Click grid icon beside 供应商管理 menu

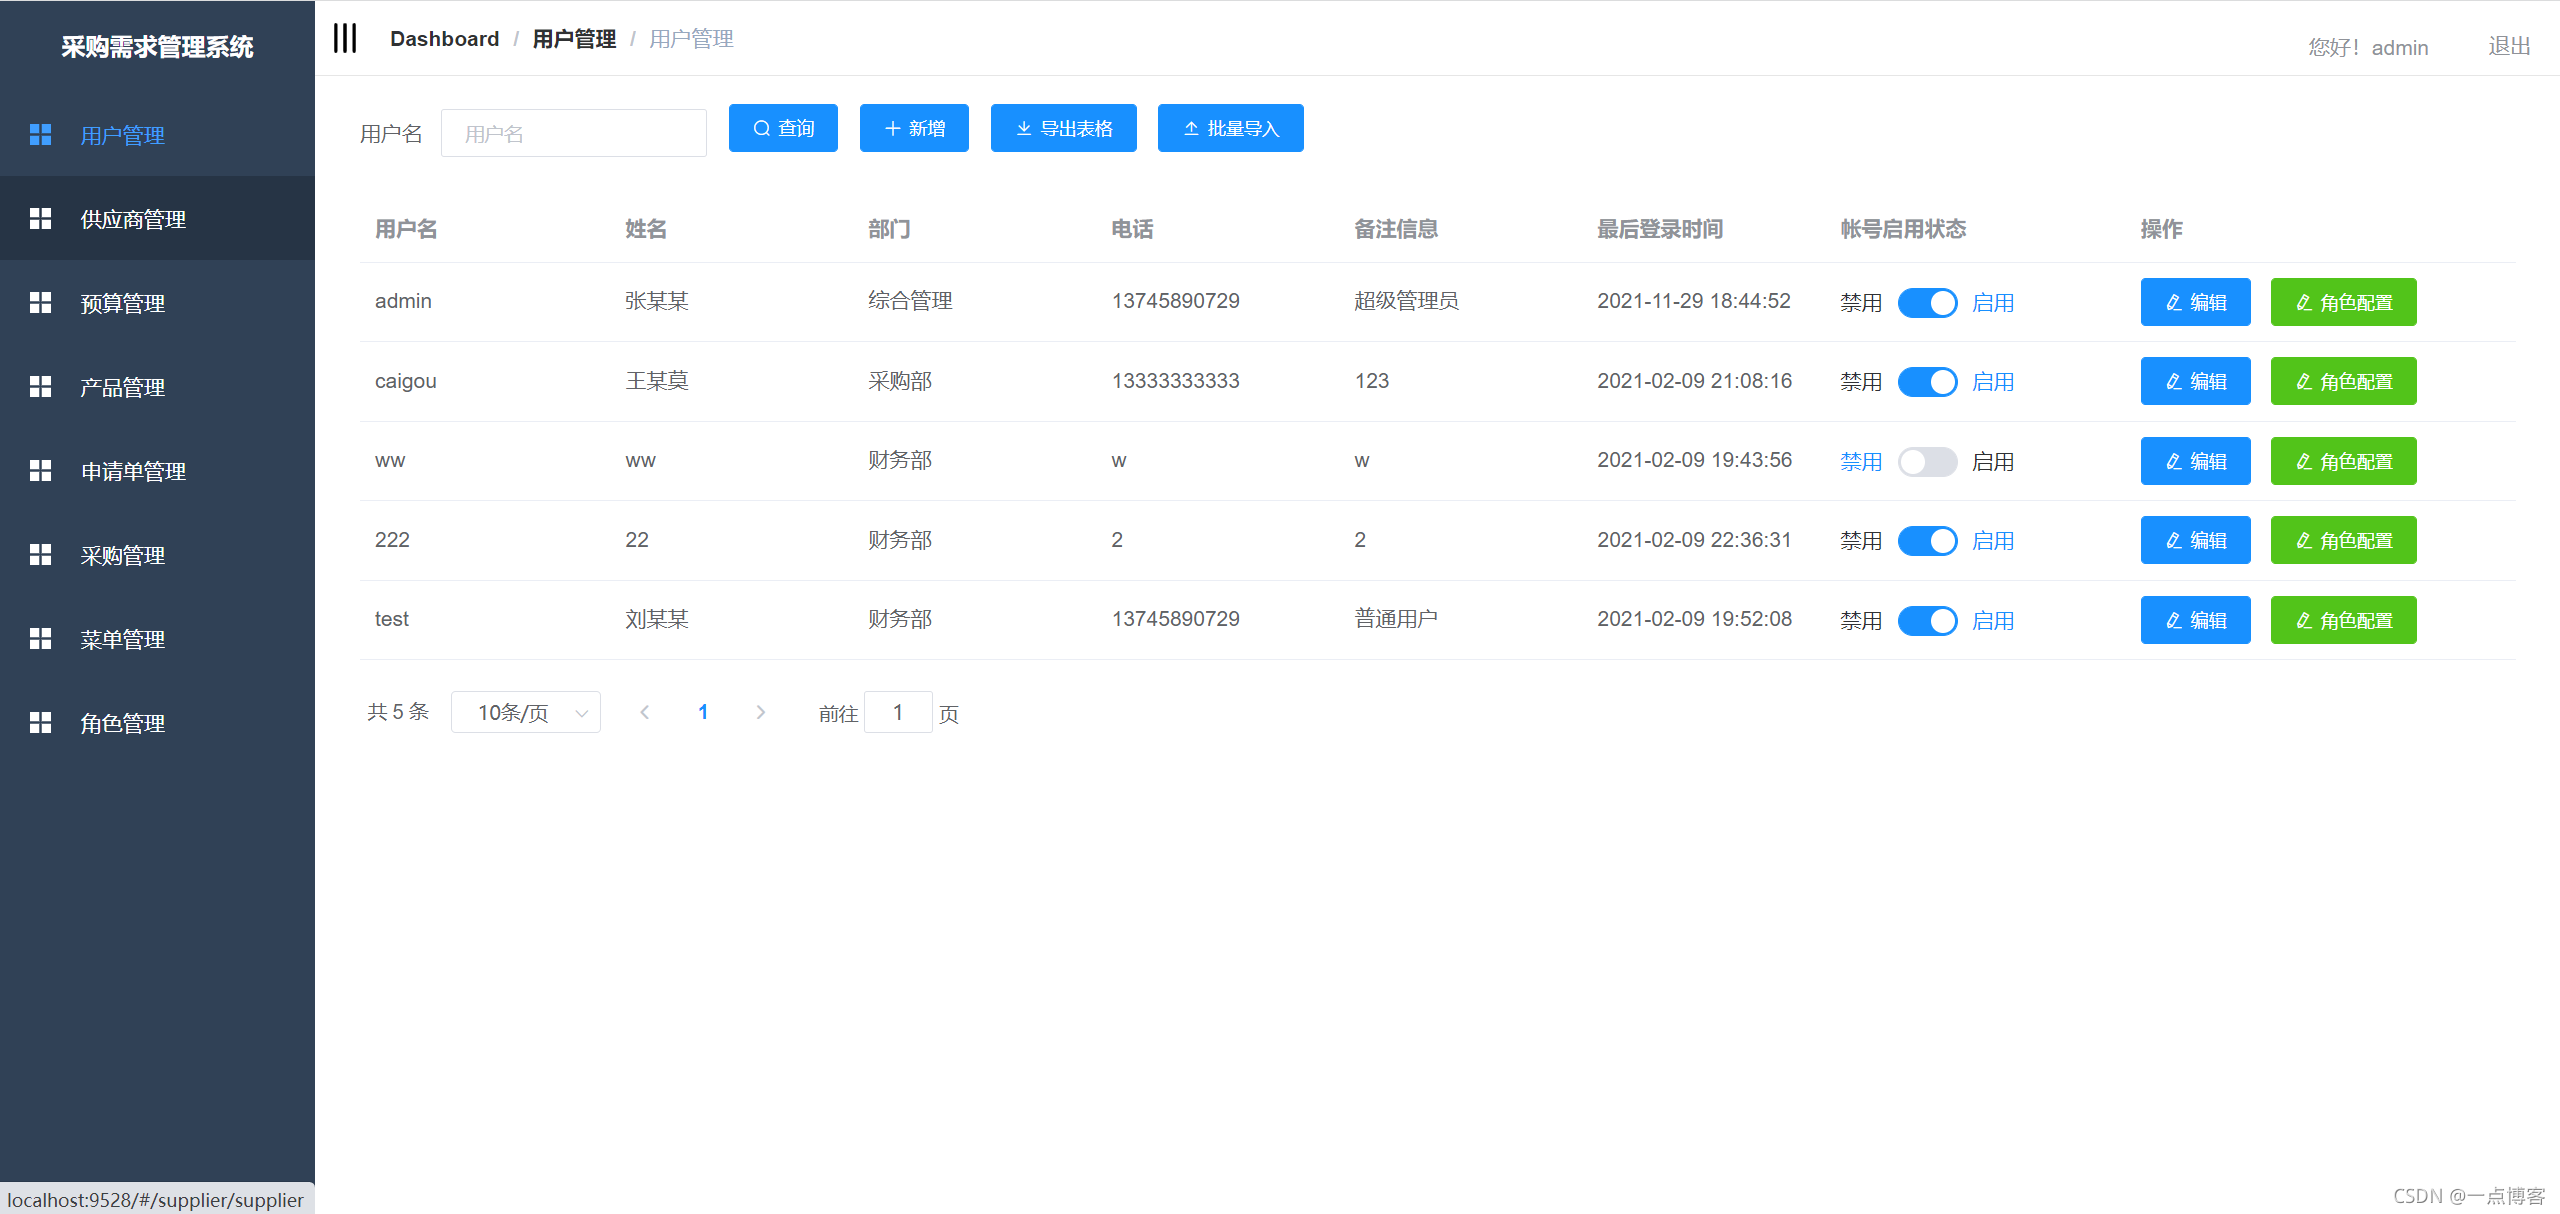coord(40,218)
